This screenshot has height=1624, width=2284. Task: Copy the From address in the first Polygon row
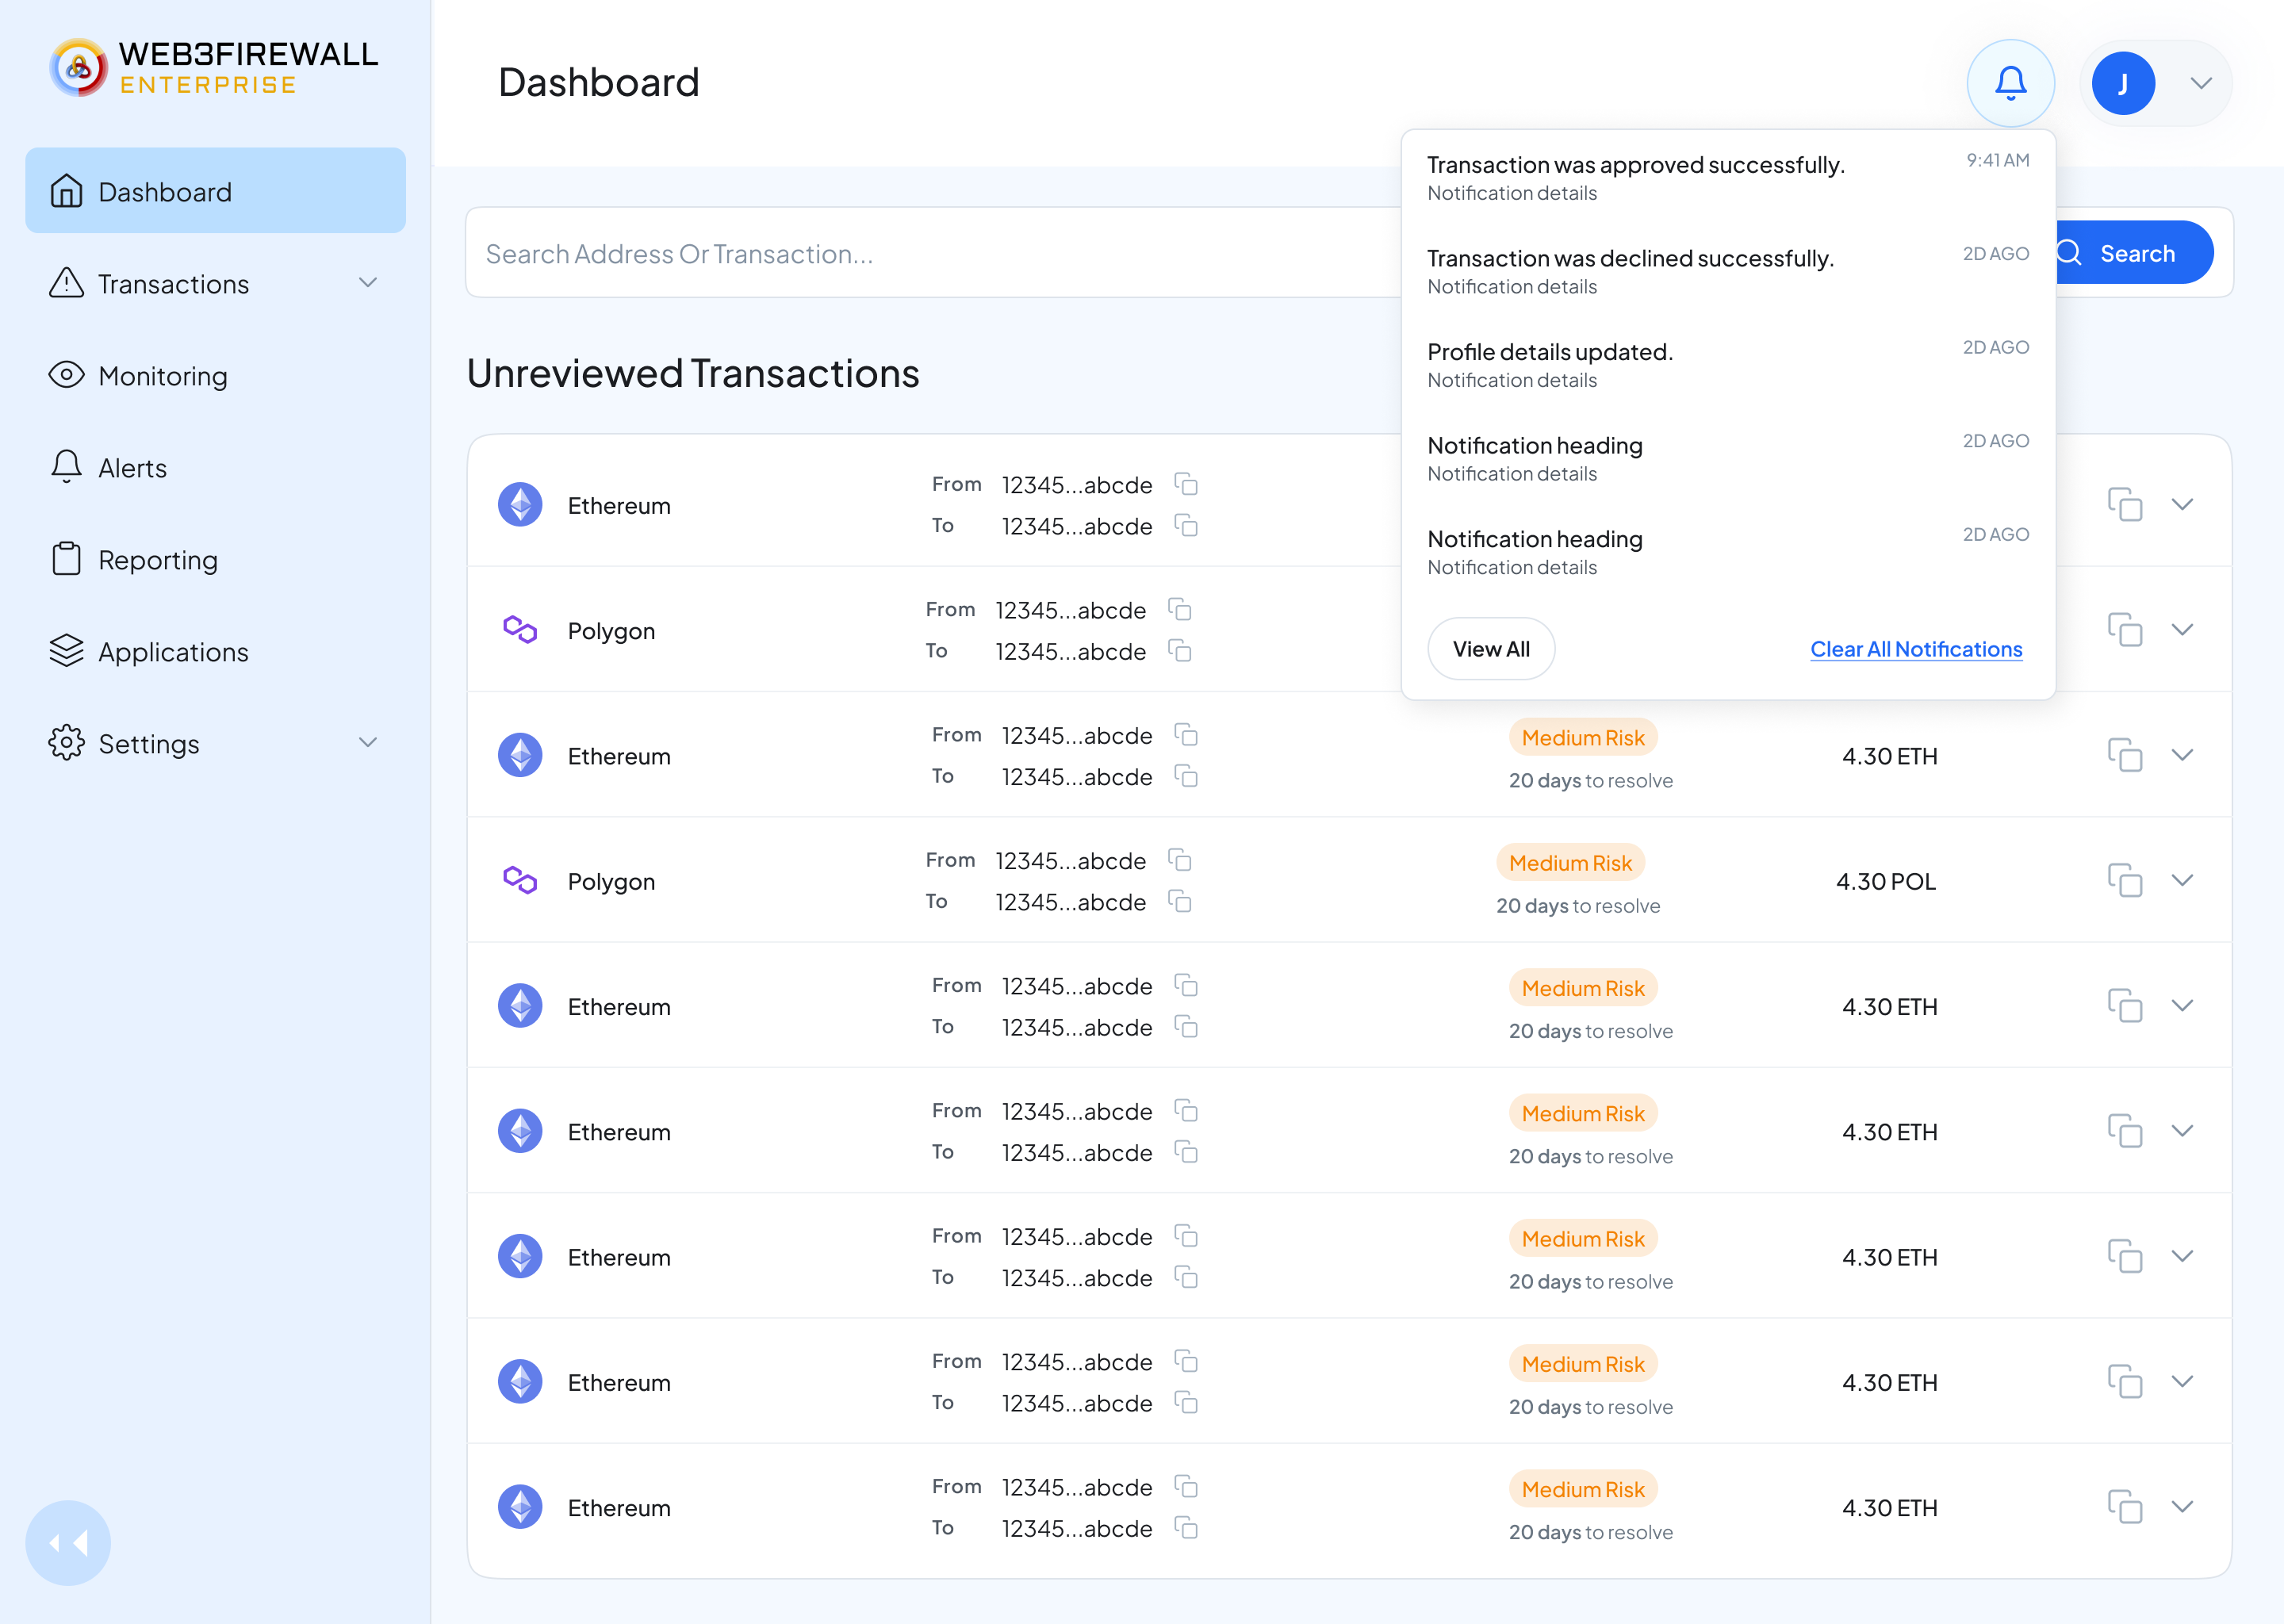click(1180, 610)
